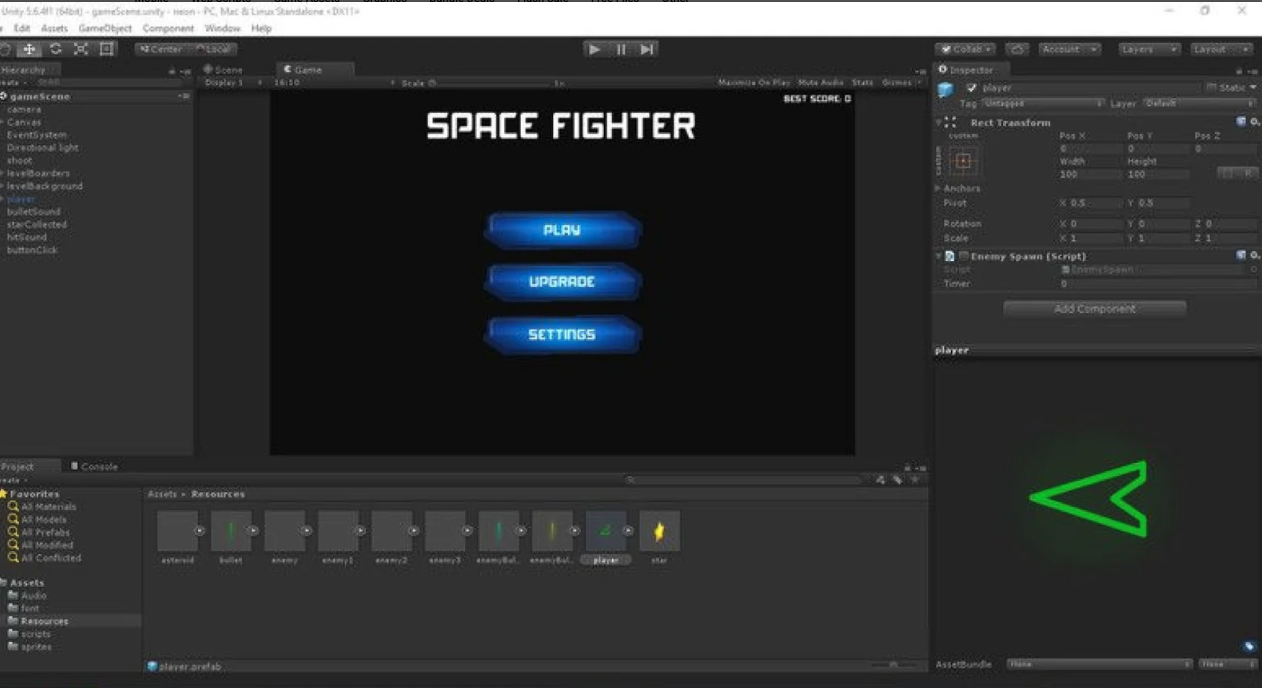Open the GameObject menu
The image size is (1262, 688).
[x=105, y=29]
